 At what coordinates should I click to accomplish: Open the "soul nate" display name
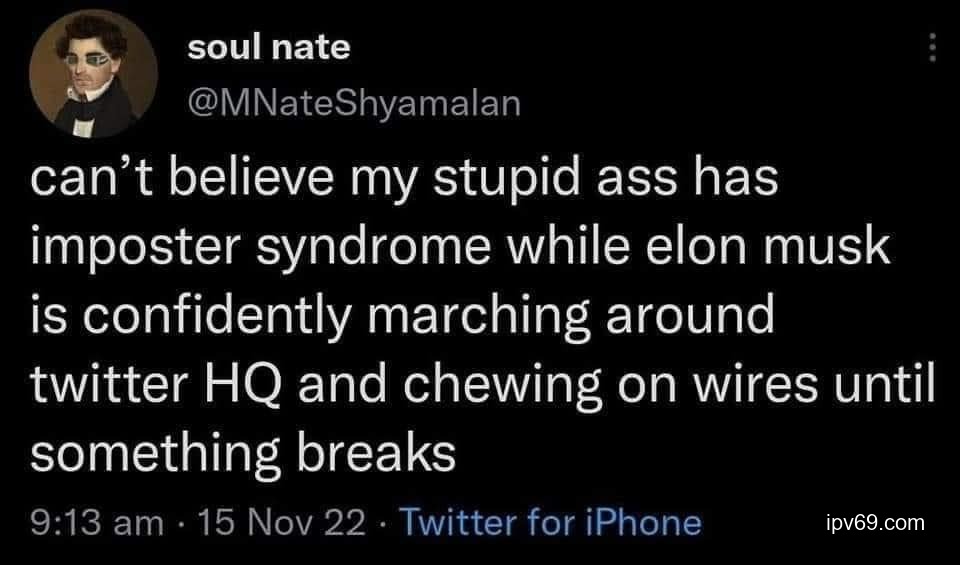[269, 47]
